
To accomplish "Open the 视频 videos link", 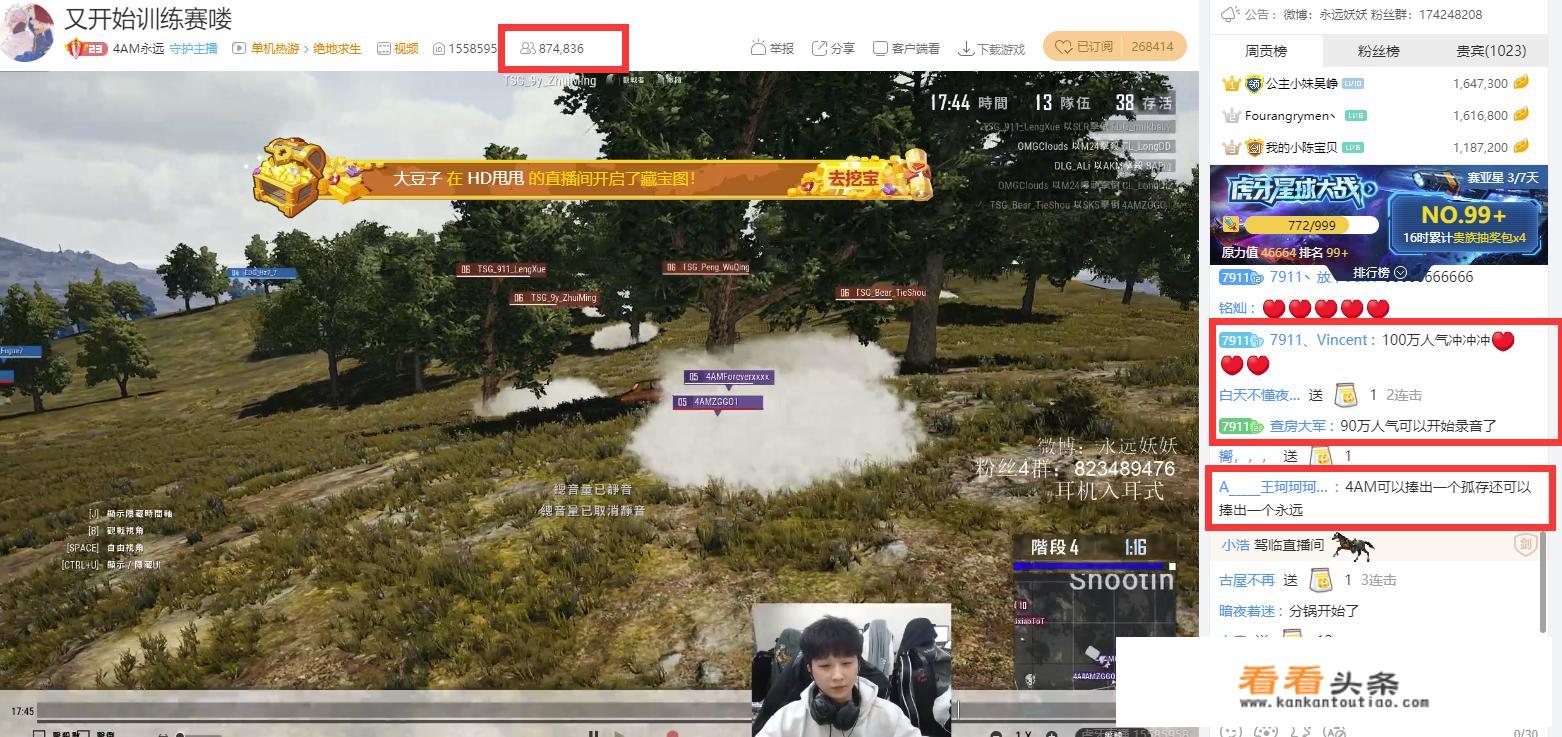I will (398, 48).
